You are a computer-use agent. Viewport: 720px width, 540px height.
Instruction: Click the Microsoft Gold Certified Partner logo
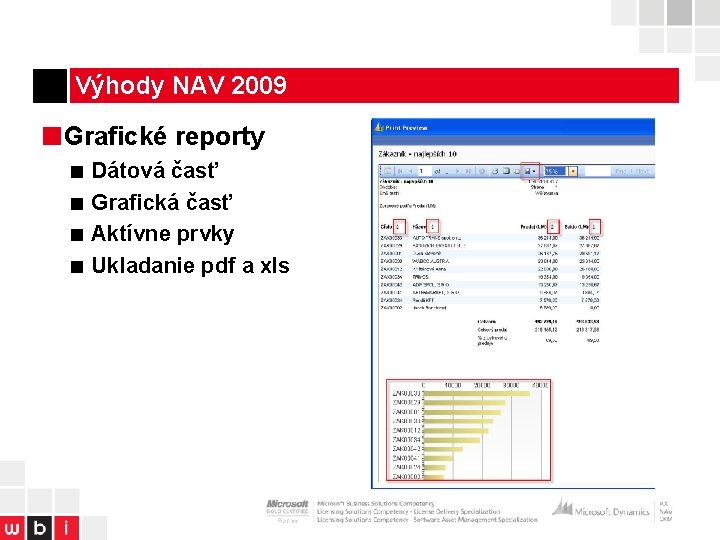(287, 512)
